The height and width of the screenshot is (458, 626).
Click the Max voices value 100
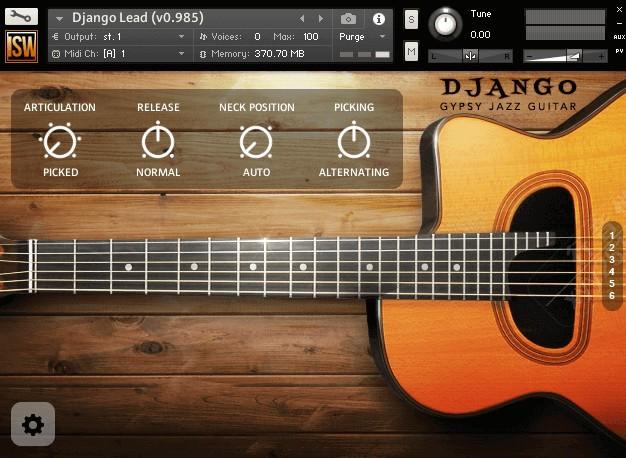311,37
